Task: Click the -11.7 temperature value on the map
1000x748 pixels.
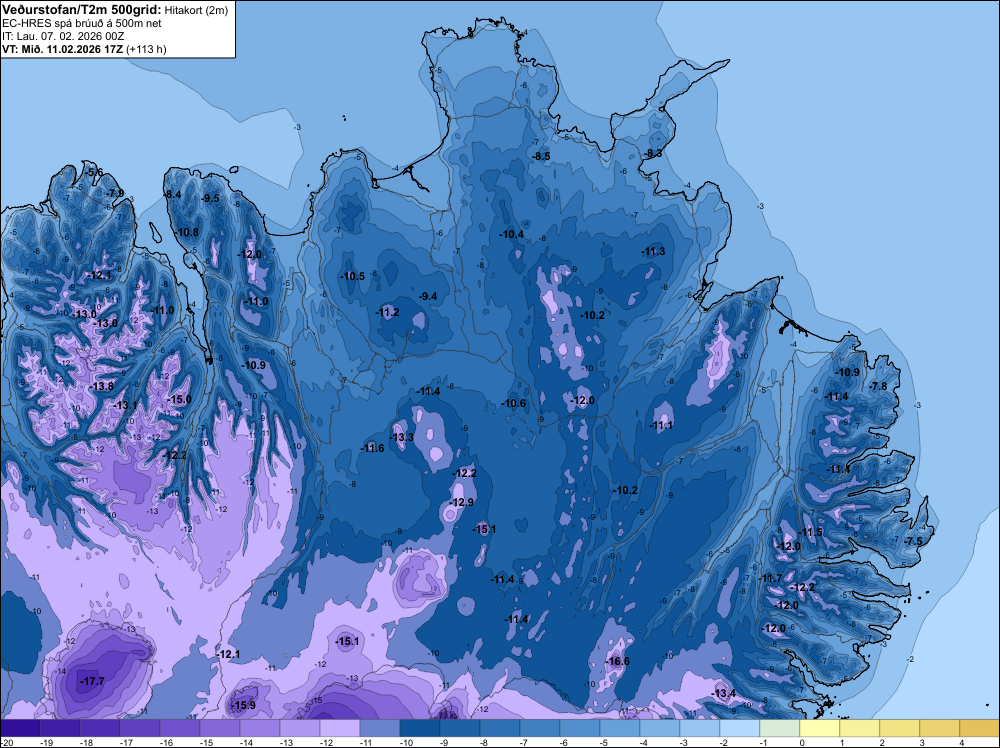Action: point(770,578)
